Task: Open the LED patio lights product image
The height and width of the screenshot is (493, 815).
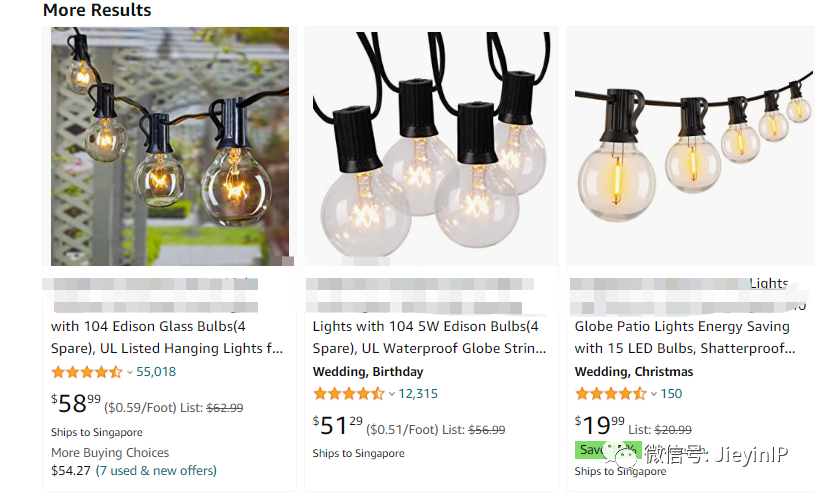Action: pos(693,146)
